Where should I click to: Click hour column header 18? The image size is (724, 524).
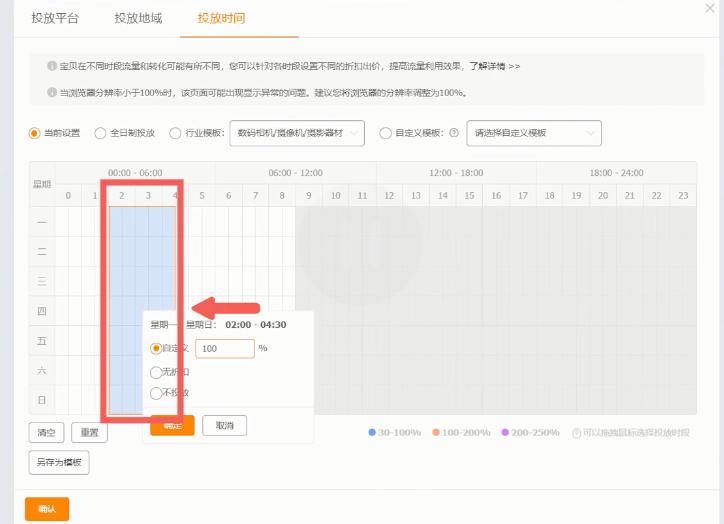[x=549, y=196]
